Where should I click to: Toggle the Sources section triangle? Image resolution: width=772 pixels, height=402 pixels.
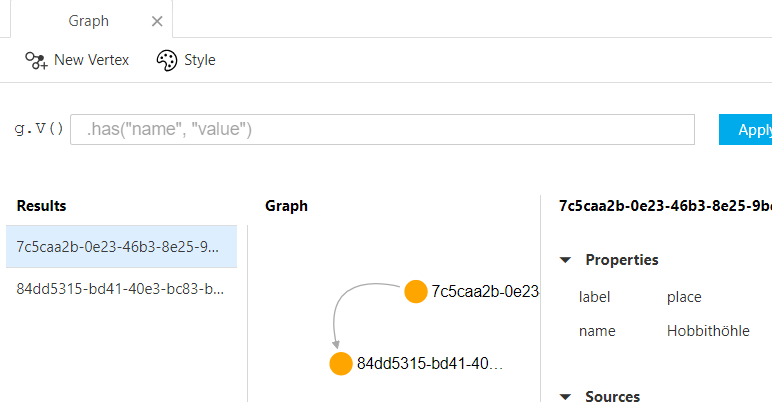pyautogui.click(x=566, y=397)
